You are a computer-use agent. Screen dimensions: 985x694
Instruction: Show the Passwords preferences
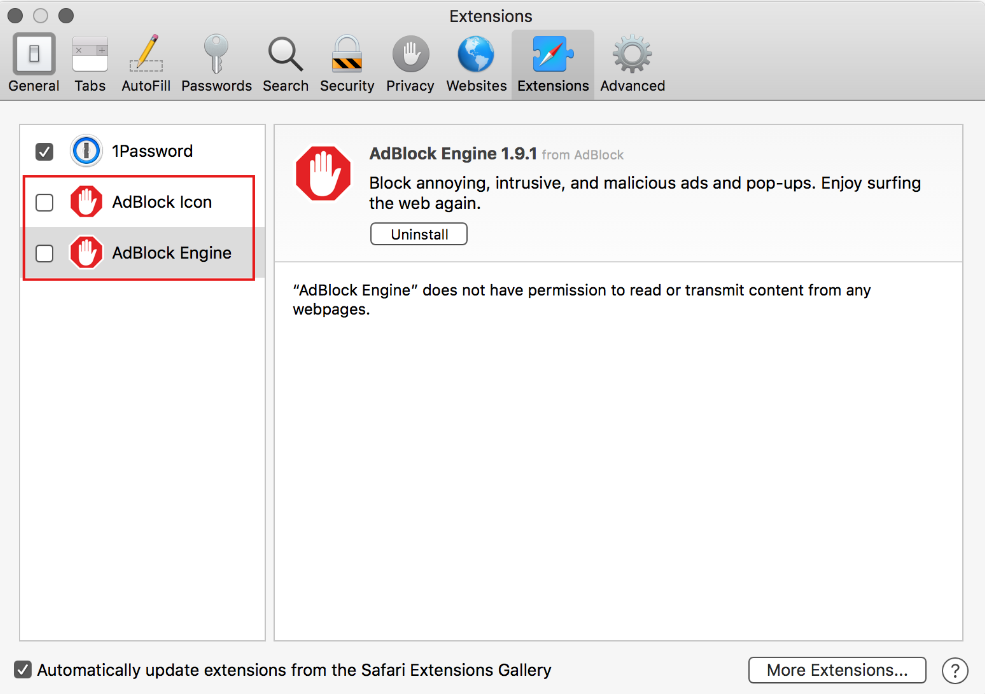[216, 64]
